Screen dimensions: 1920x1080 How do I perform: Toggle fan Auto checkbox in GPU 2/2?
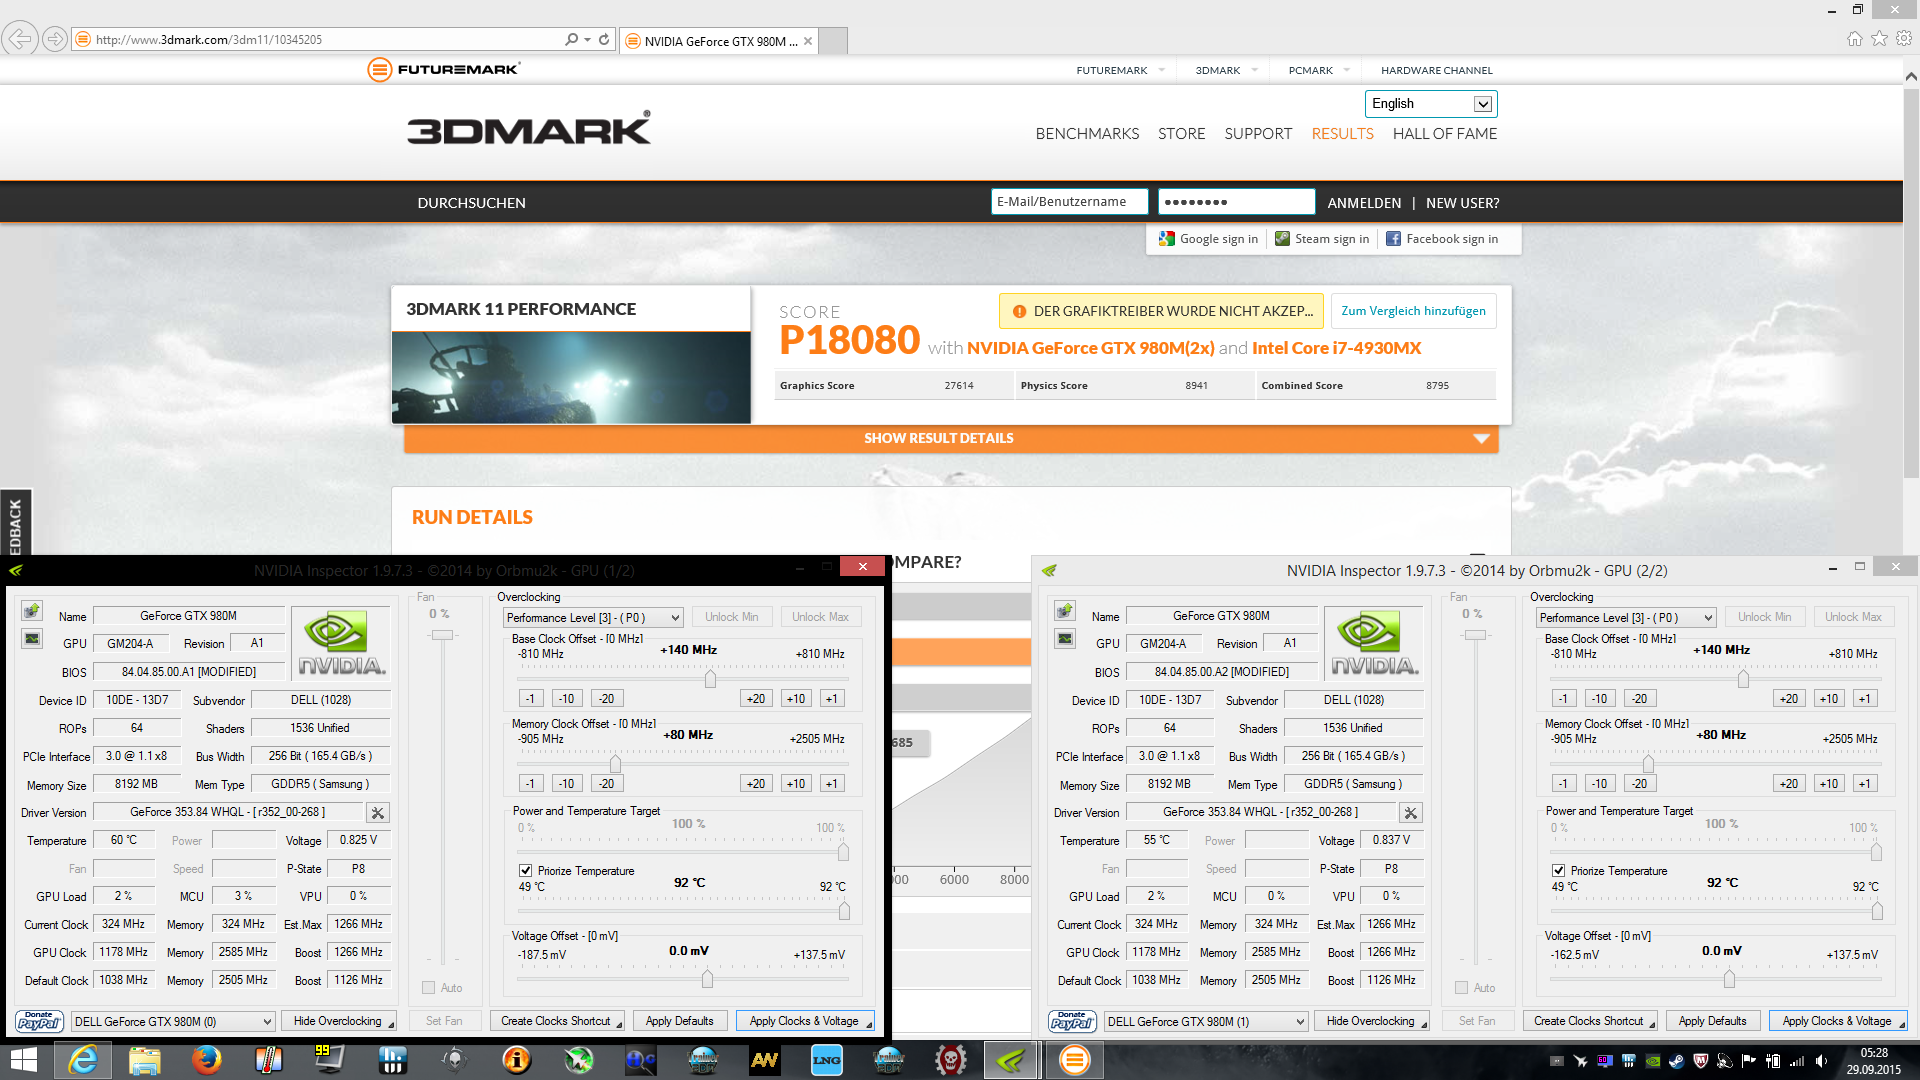(x=1461, y=988)
